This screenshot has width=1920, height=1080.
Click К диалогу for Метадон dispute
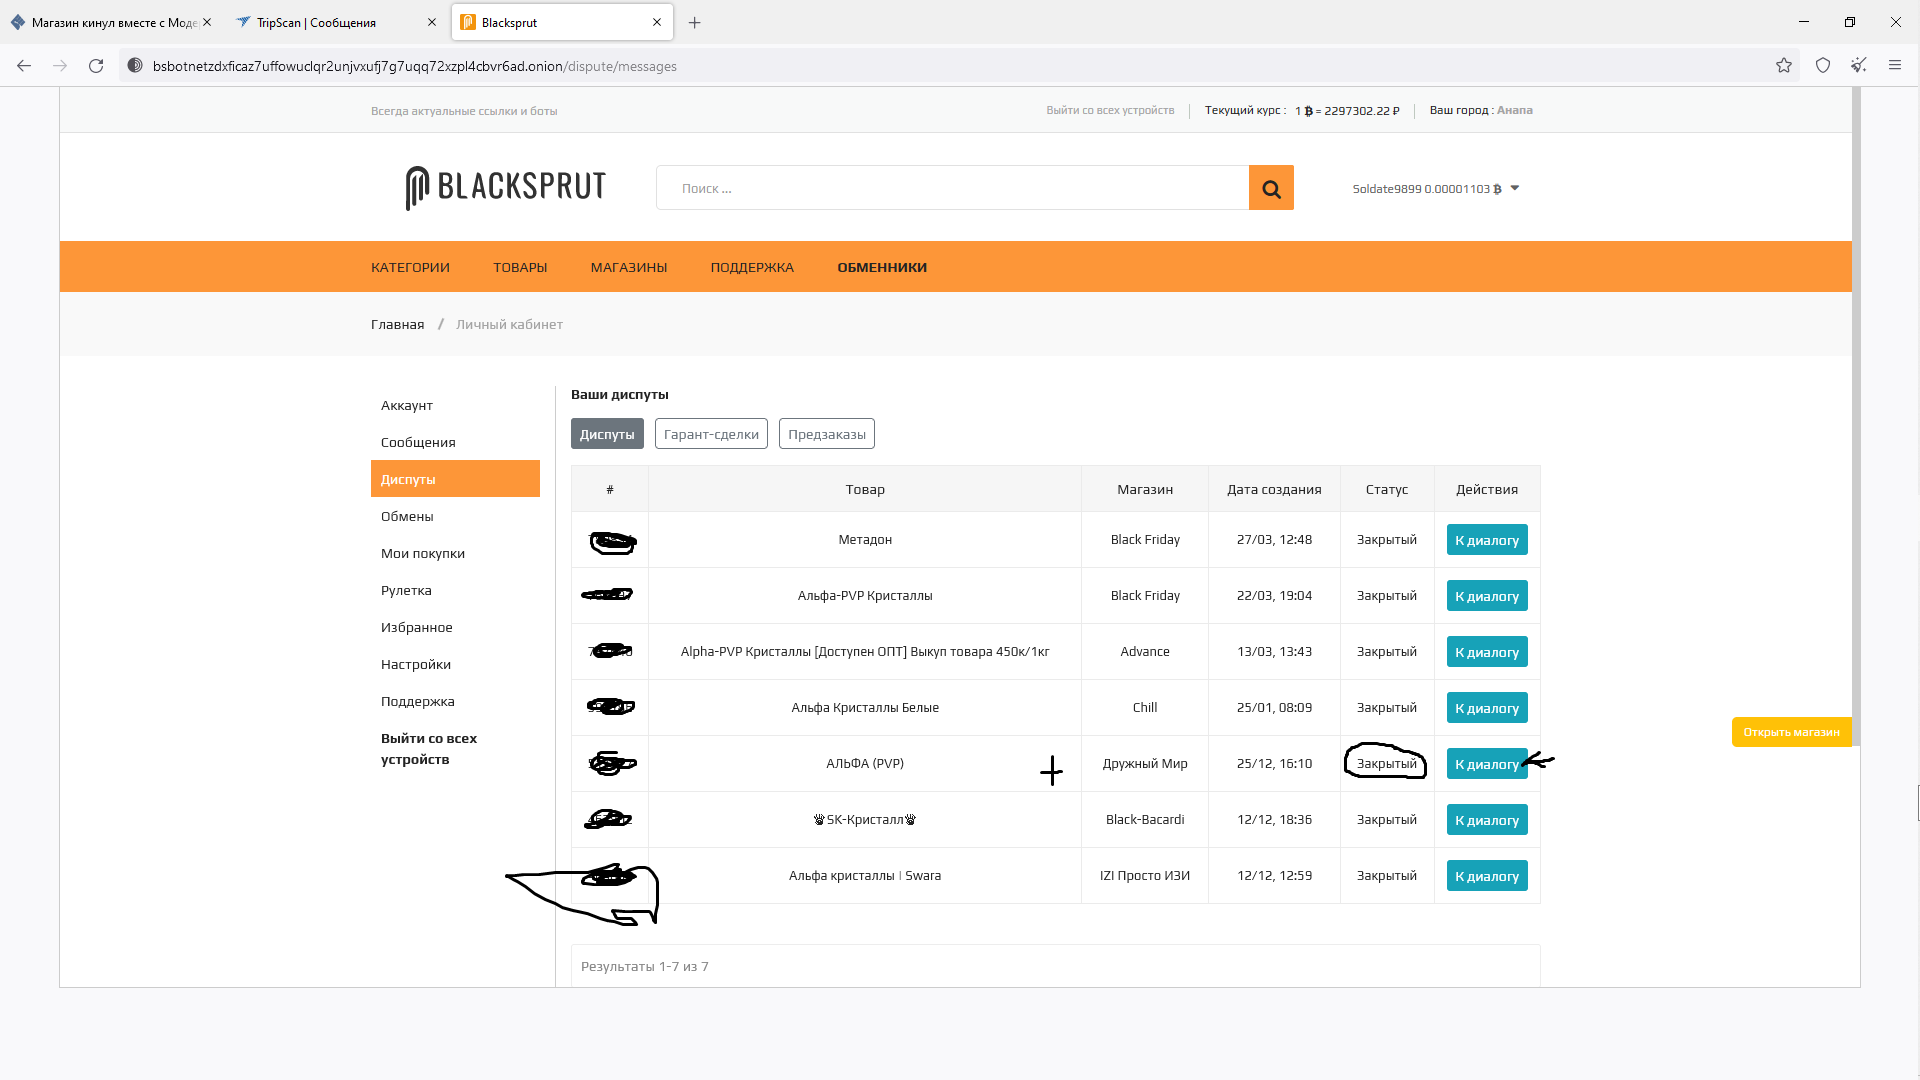coord(1487,540)
